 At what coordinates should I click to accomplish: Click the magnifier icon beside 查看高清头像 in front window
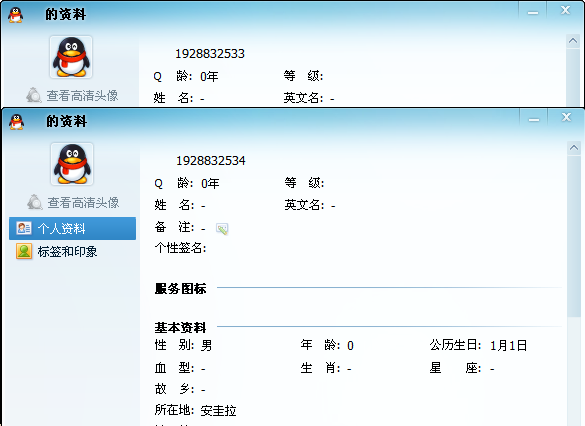pos(35,202)
